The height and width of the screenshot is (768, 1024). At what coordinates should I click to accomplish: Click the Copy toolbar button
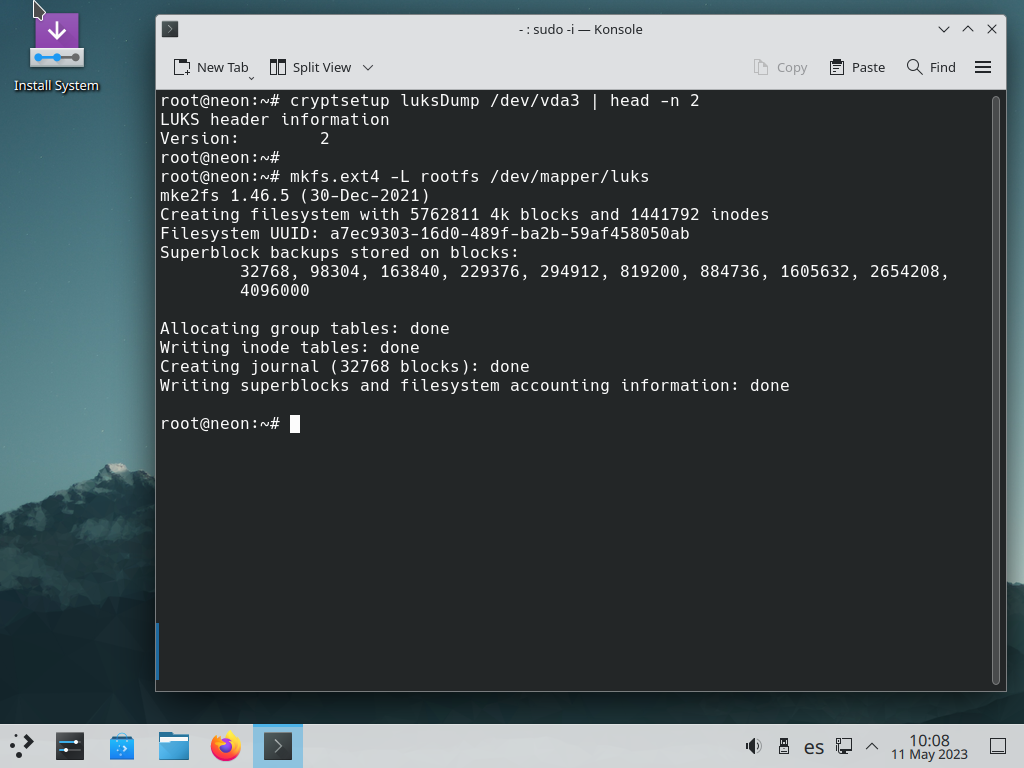(x=780, y=67)
